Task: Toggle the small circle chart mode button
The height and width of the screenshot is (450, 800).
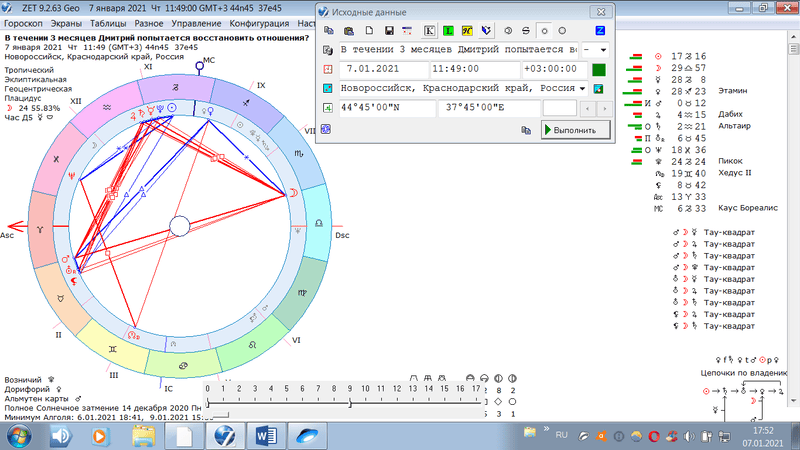Action: pos(544,31)
